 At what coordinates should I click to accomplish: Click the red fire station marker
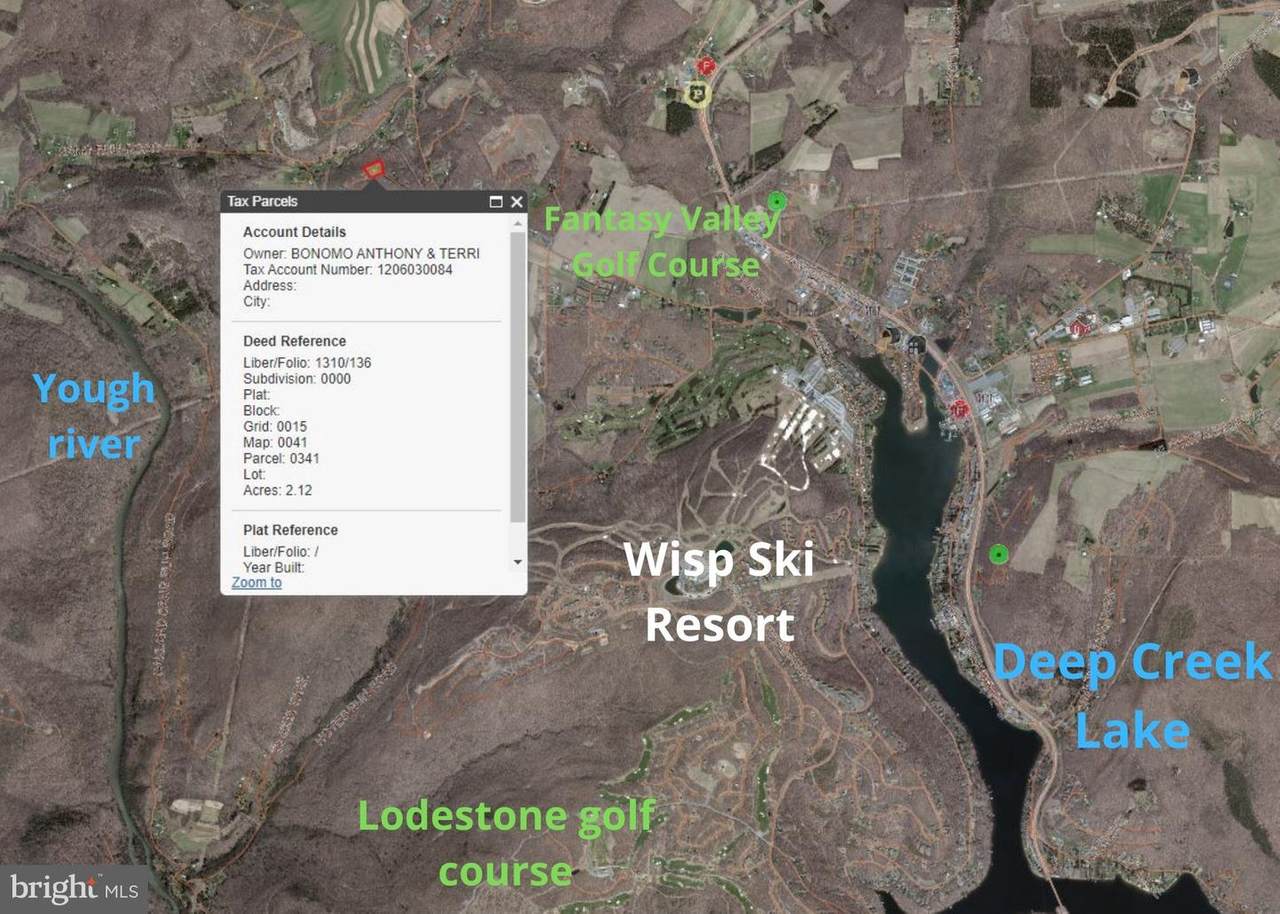pyautogui.click(x=706, y=66)
